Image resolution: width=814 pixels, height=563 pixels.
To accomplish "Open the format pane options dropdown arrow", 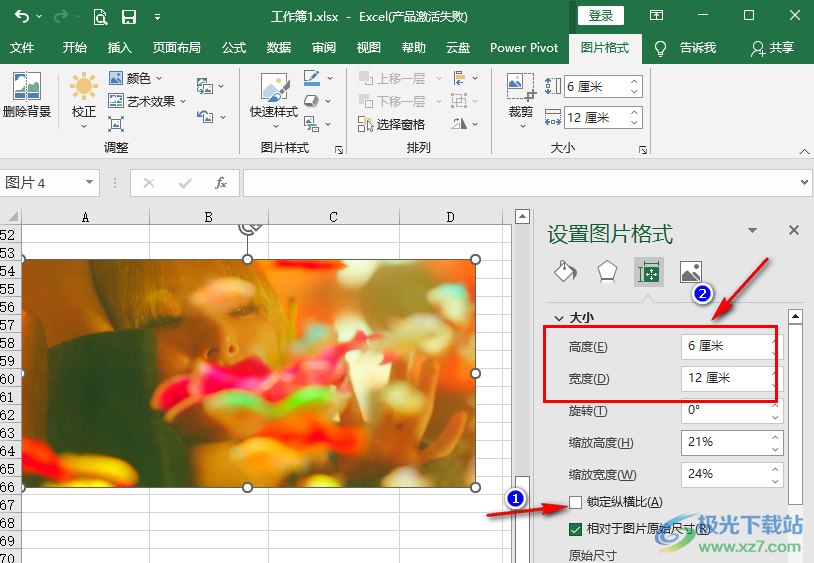I will (752, 230).
